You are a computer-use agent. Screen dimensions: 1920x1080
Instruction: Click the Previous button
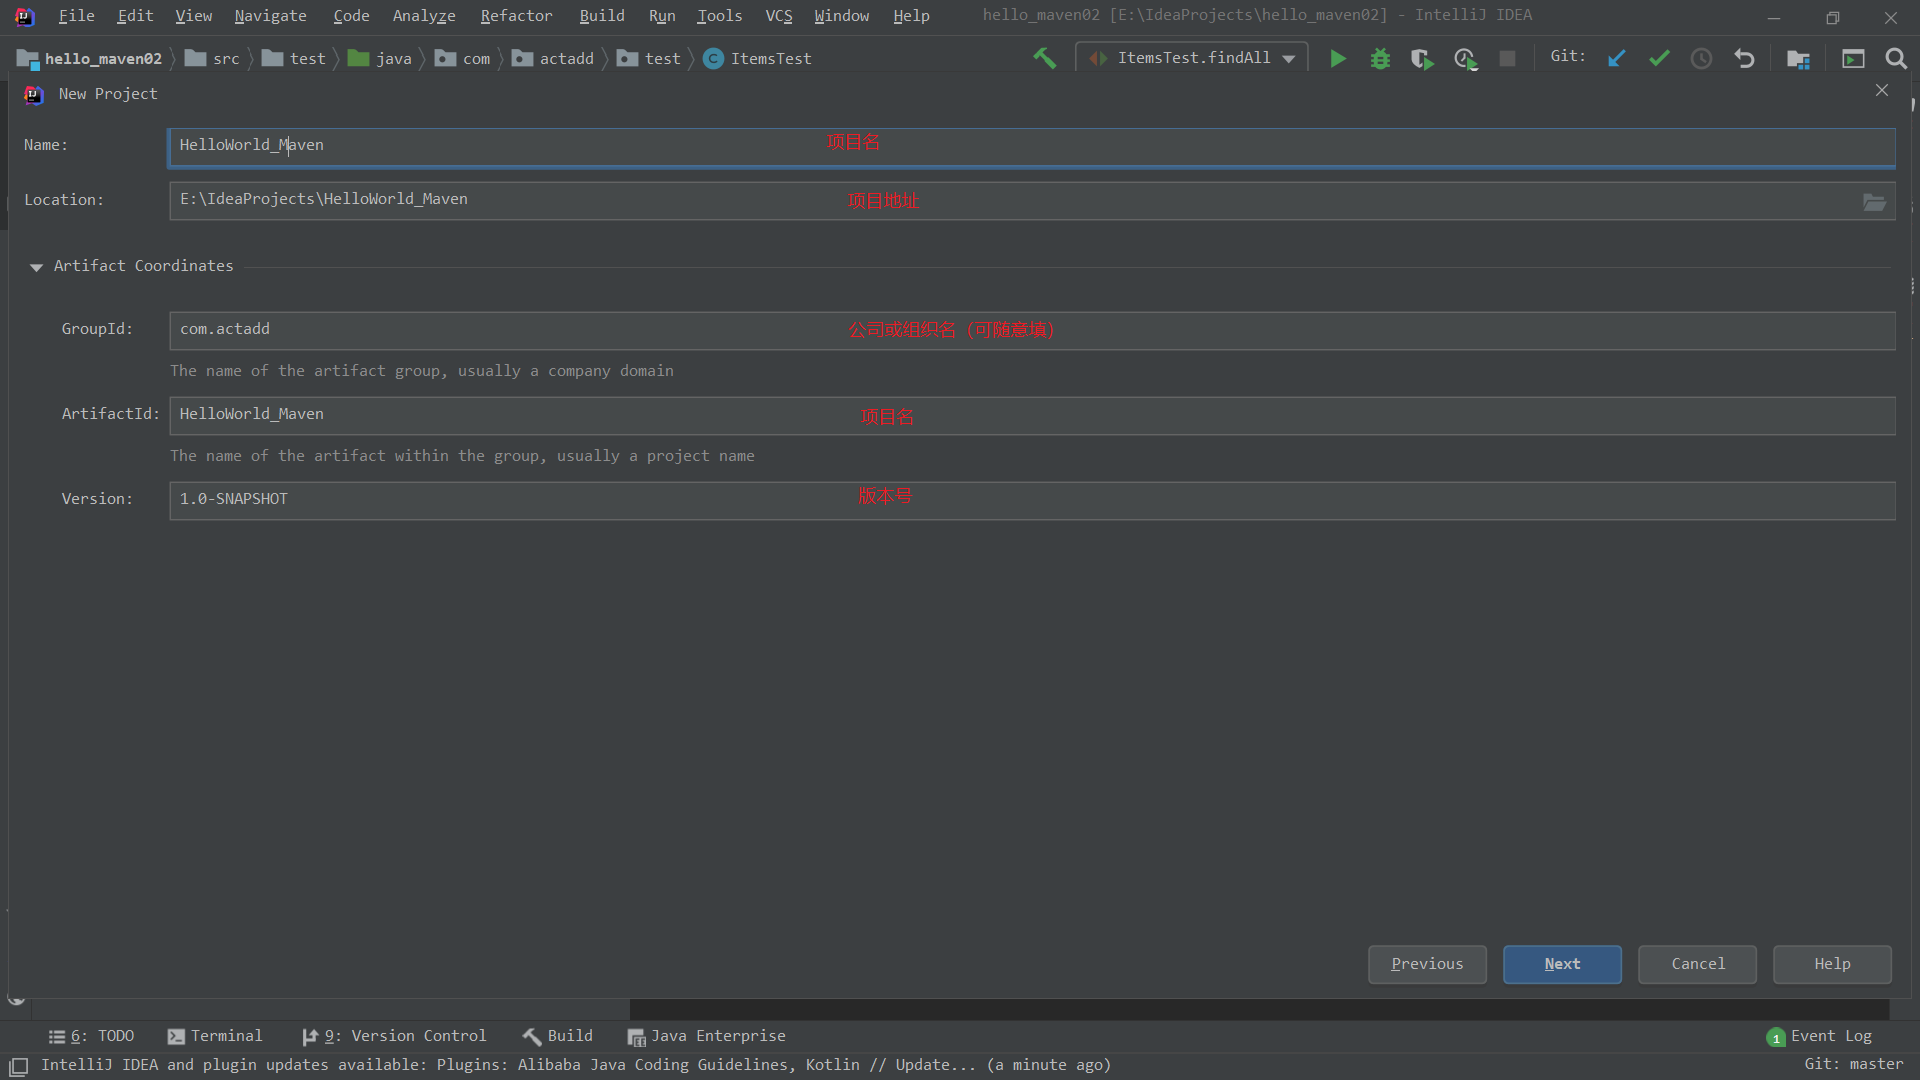[1427, 964]
